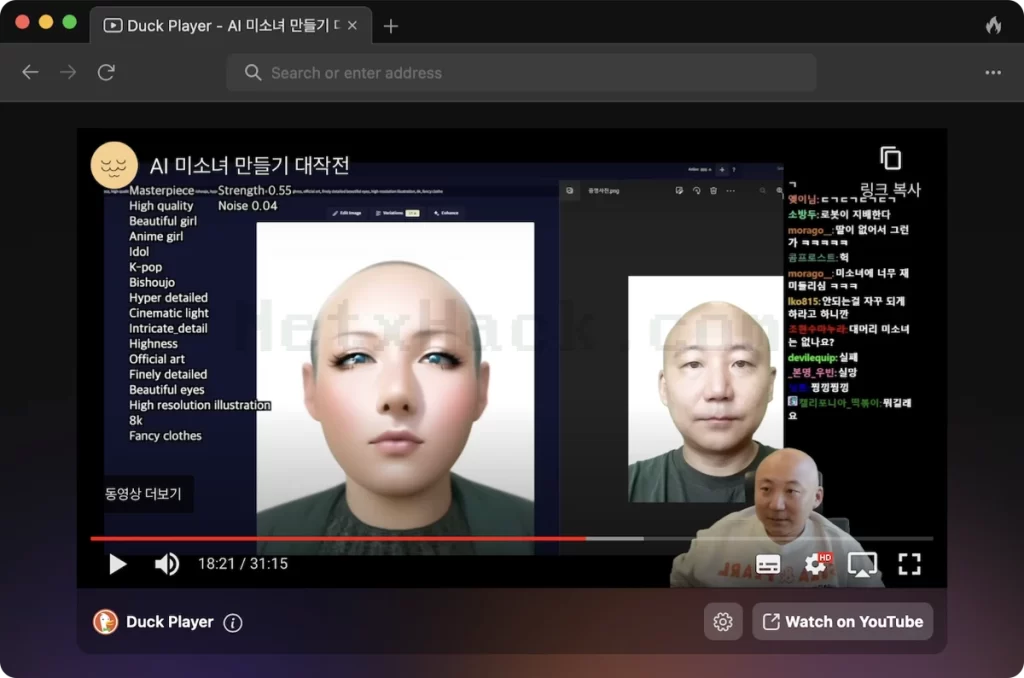1024x678 pixels.
Task: Open a new browser tab
Action: (x=391, y=26)
